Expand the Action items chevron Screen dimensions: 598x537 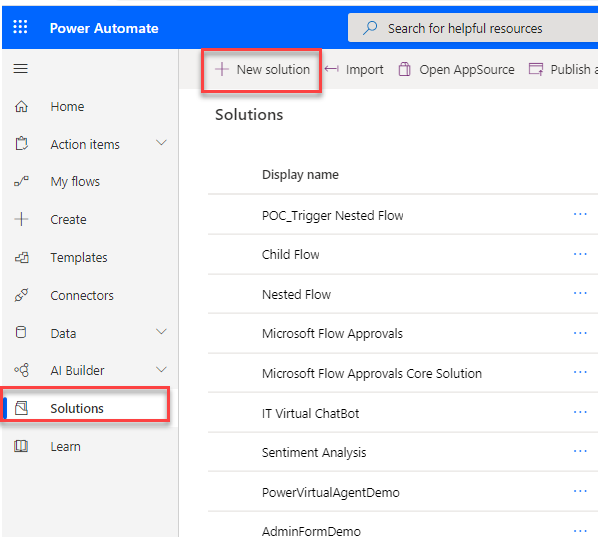pos(161,143)
